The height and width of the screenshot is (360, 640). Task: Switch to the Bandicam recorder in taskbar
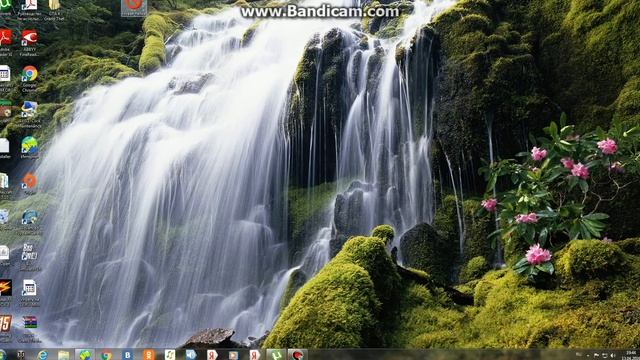298,355
